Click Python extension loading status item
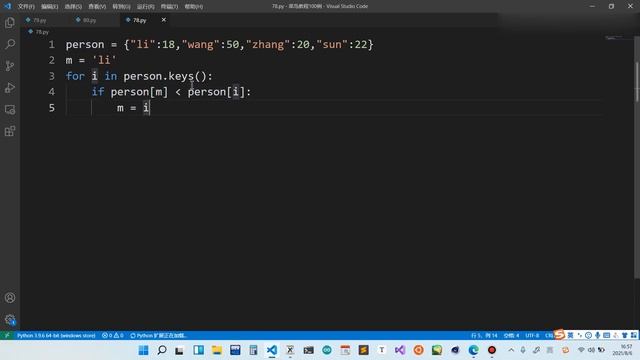This screenshot has height=360, width=640. 158,336
